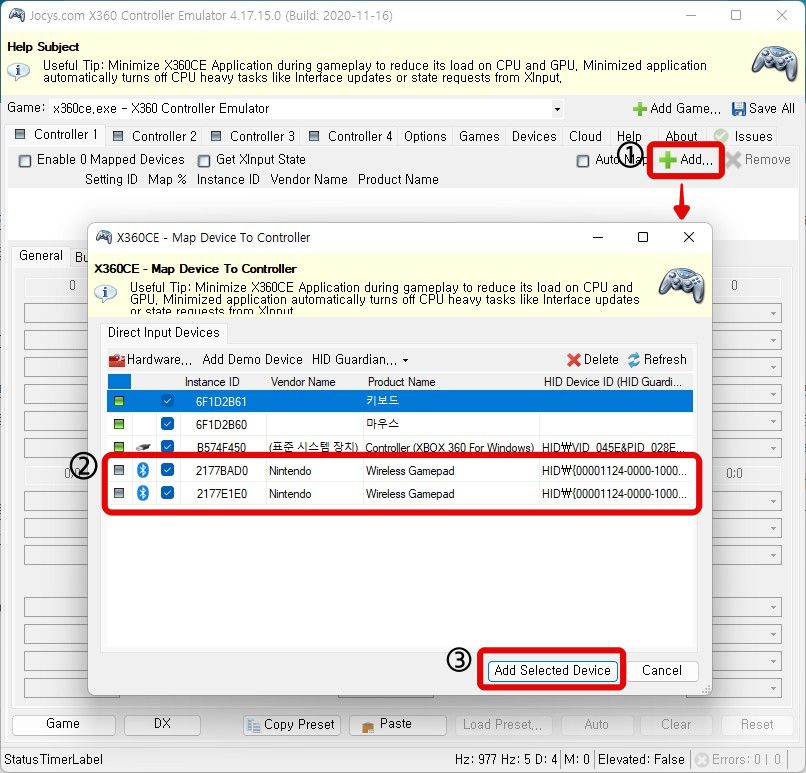
Task: Click the Refresh arrows icon
Action: point(633,360)
